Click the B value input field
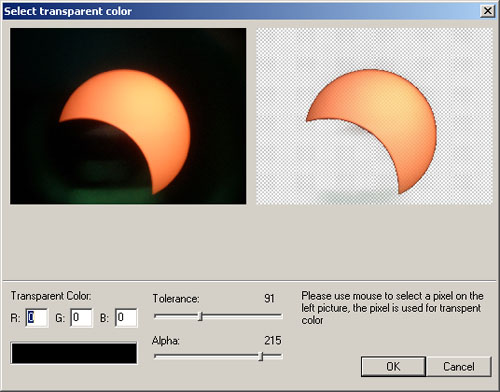The width and height of the screenshot is (500, 392). 126,318
